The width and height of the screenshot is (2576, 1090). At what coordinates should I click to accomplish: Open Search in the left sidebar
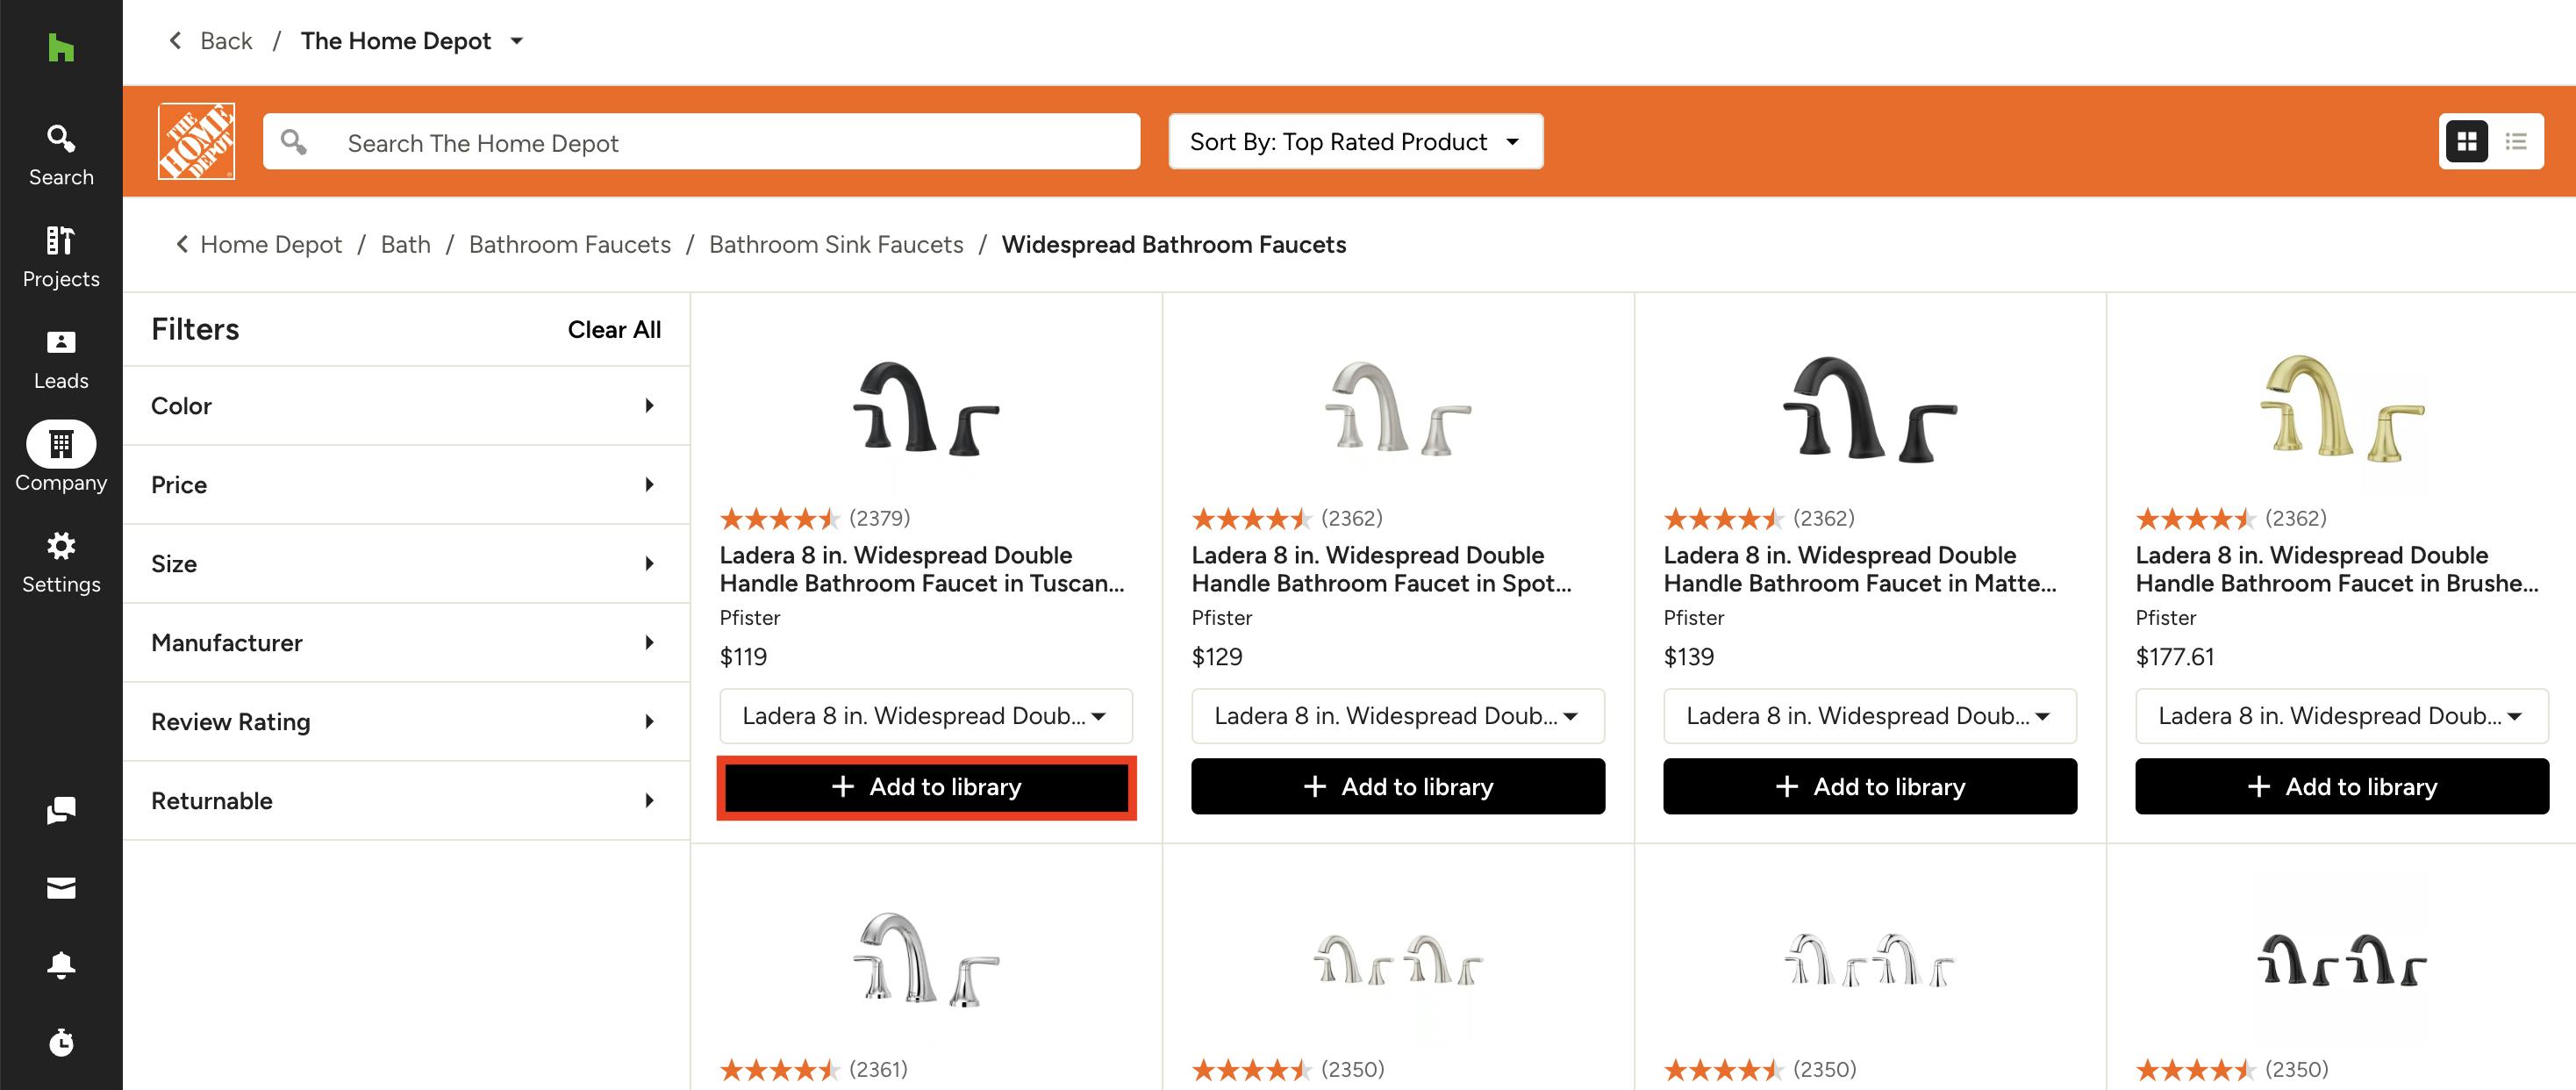[x=61, y=155]
